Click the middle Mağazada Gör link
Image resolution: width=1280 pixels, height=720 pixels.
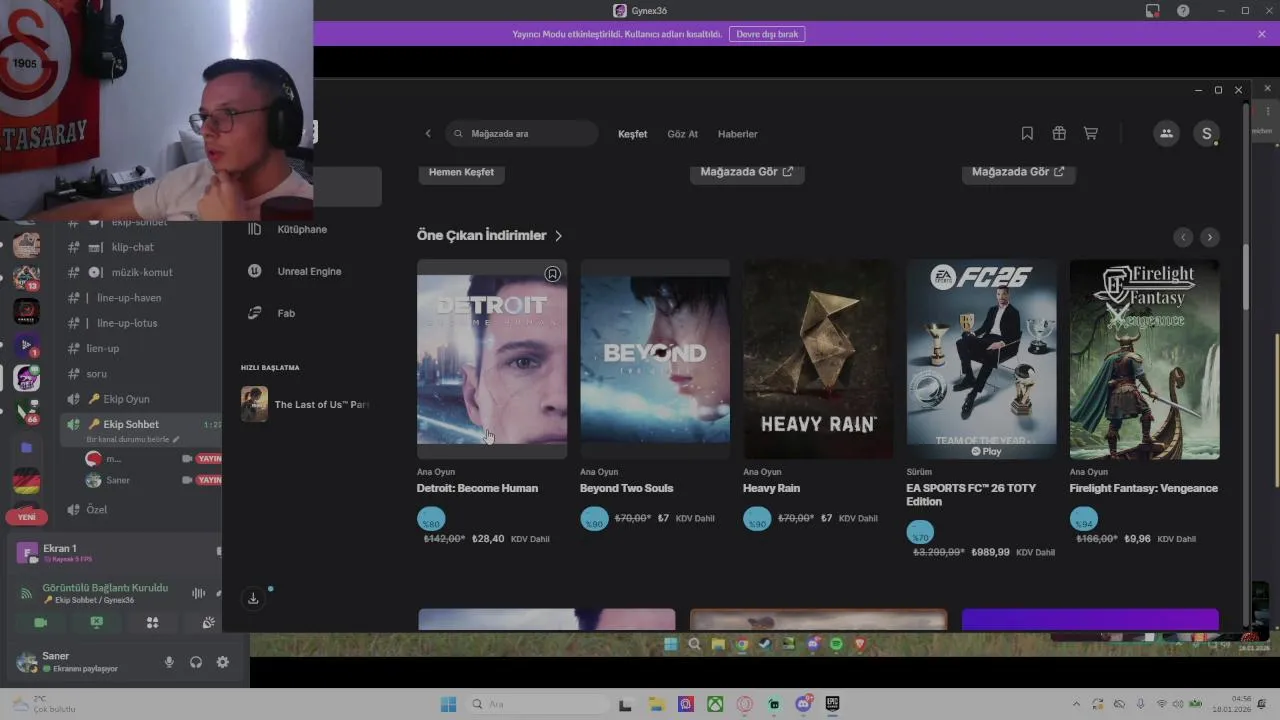746,172
